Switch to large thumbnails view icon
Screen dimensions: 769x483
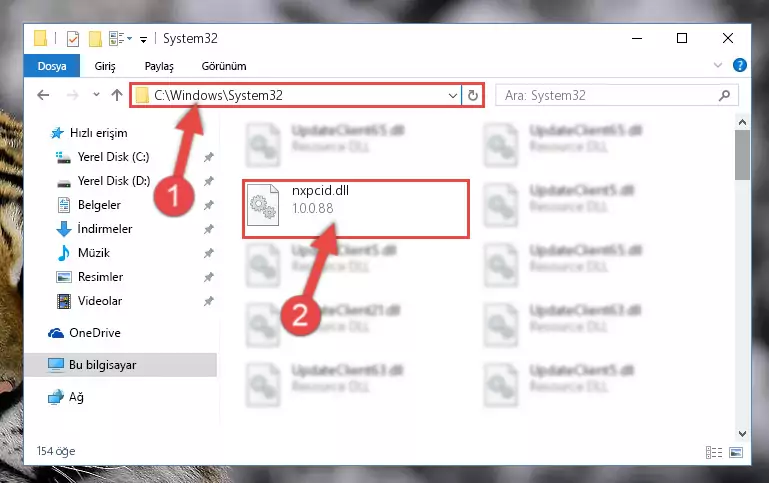736,452
